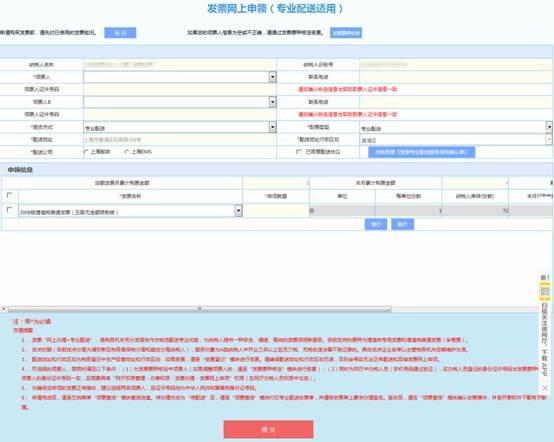Open the 取票类型 dropdown on the right
The height and width of the screenshot is (442, 554).
[549, 126]
